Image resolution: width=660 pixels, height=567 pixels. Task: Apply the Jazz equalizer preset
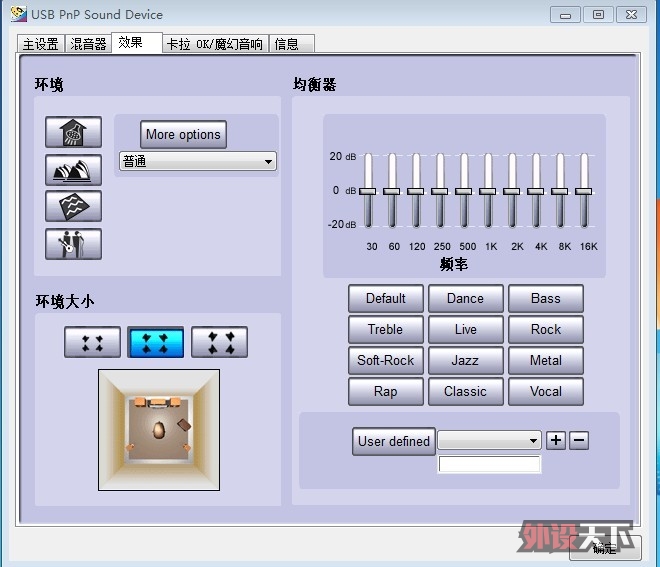click(465, 360)
